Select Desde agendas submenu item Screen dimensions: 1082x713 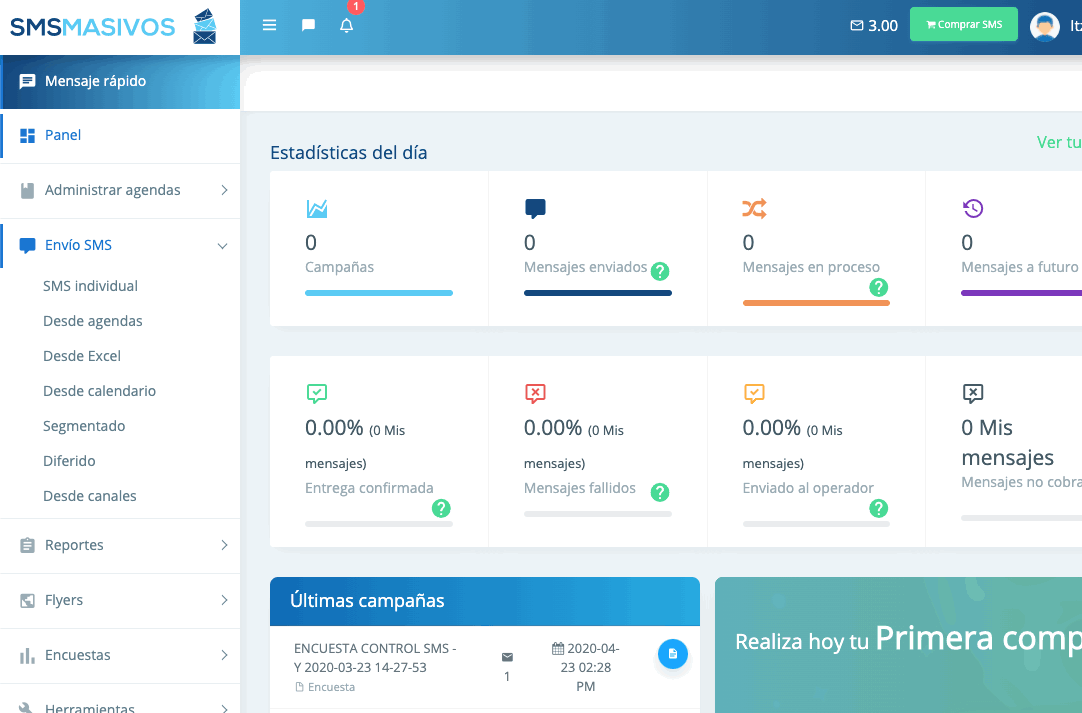92,321
